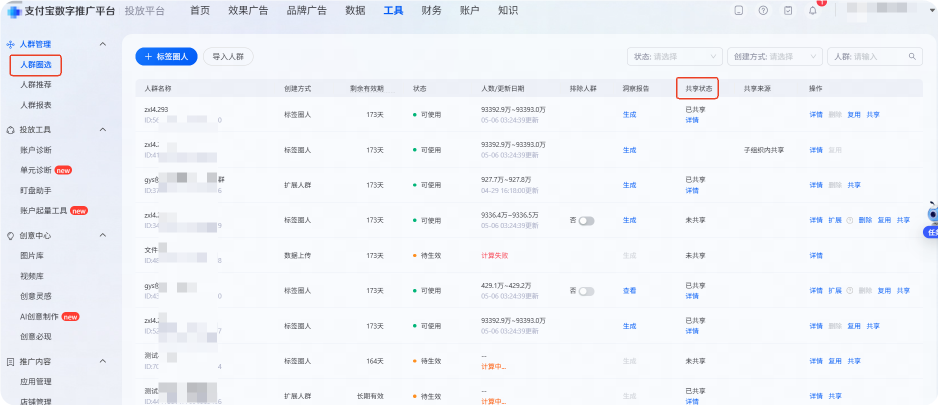Open the 效果广告 menu
938x405 pixels.
[248, 11]
